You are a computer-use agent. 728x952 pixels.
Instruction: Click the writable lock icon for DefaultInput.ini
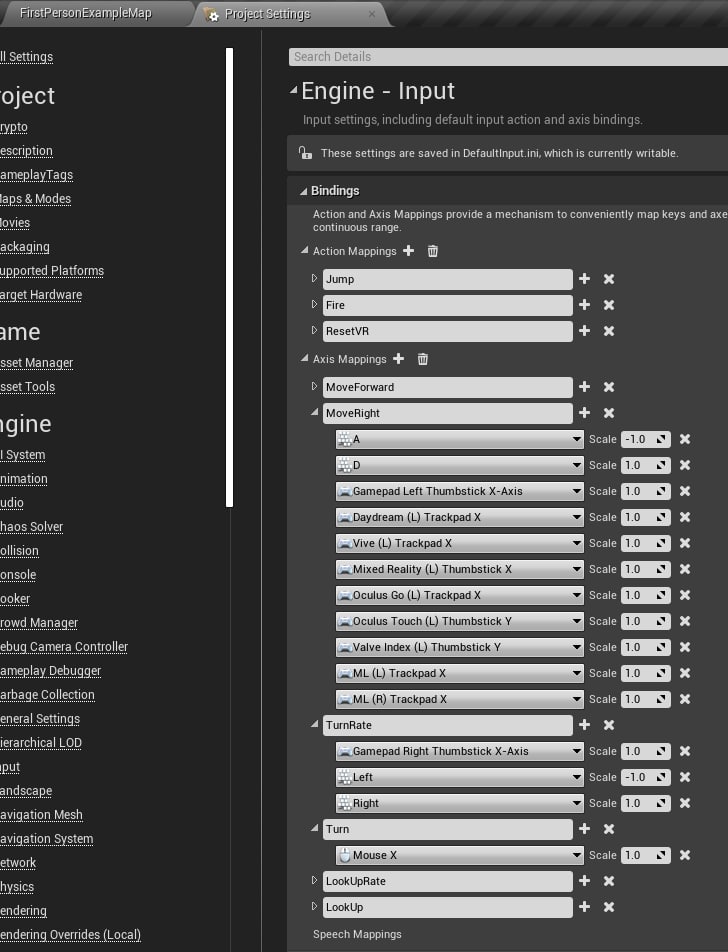click(305, 153)
